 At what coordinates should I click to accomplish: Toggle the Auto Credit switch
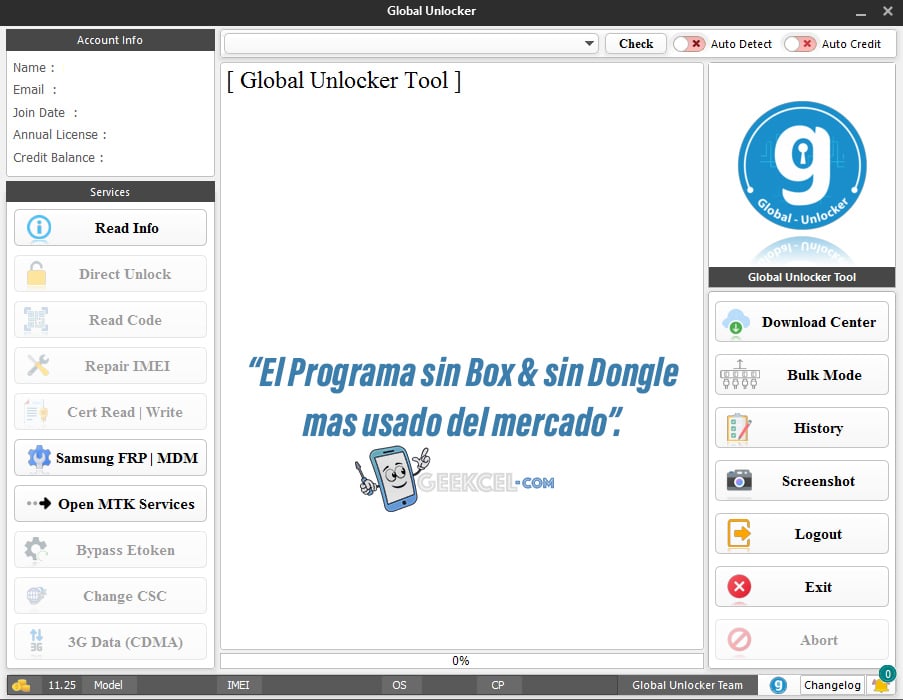click(x=800, y=44)
